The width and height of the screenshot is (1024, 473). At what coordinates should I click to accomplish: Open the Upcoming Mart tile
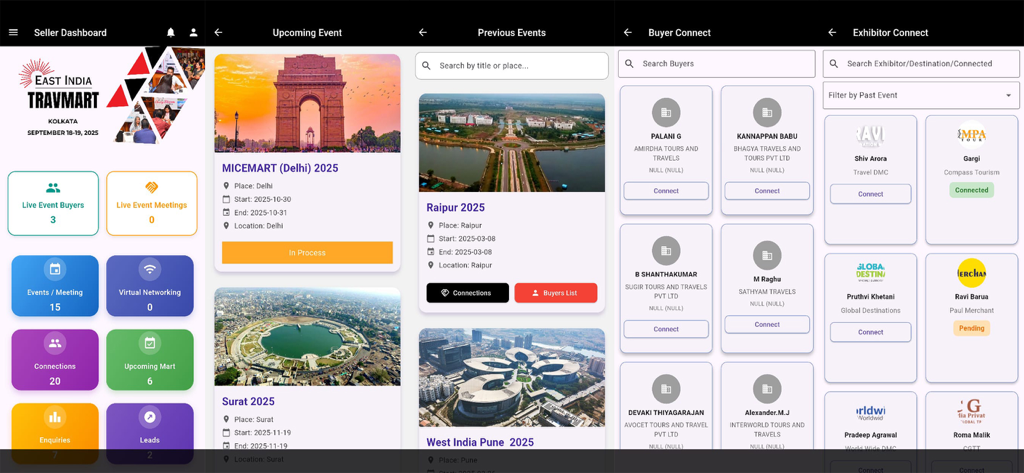tap(150, 360)
